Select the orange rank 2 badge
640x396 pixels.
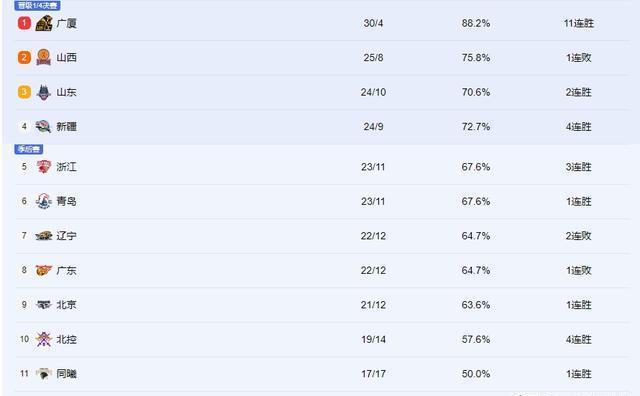pos(24,58)
